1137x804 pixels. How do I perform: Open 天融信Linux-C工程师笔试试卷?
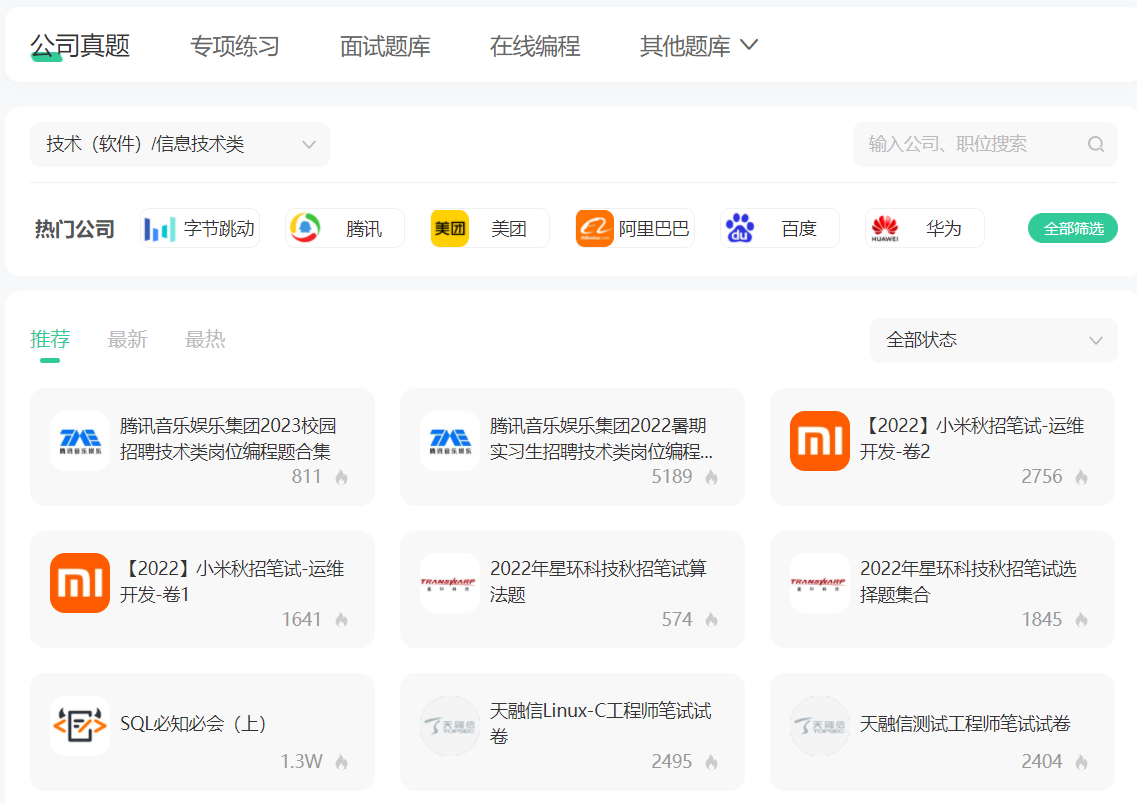[572, 732]
